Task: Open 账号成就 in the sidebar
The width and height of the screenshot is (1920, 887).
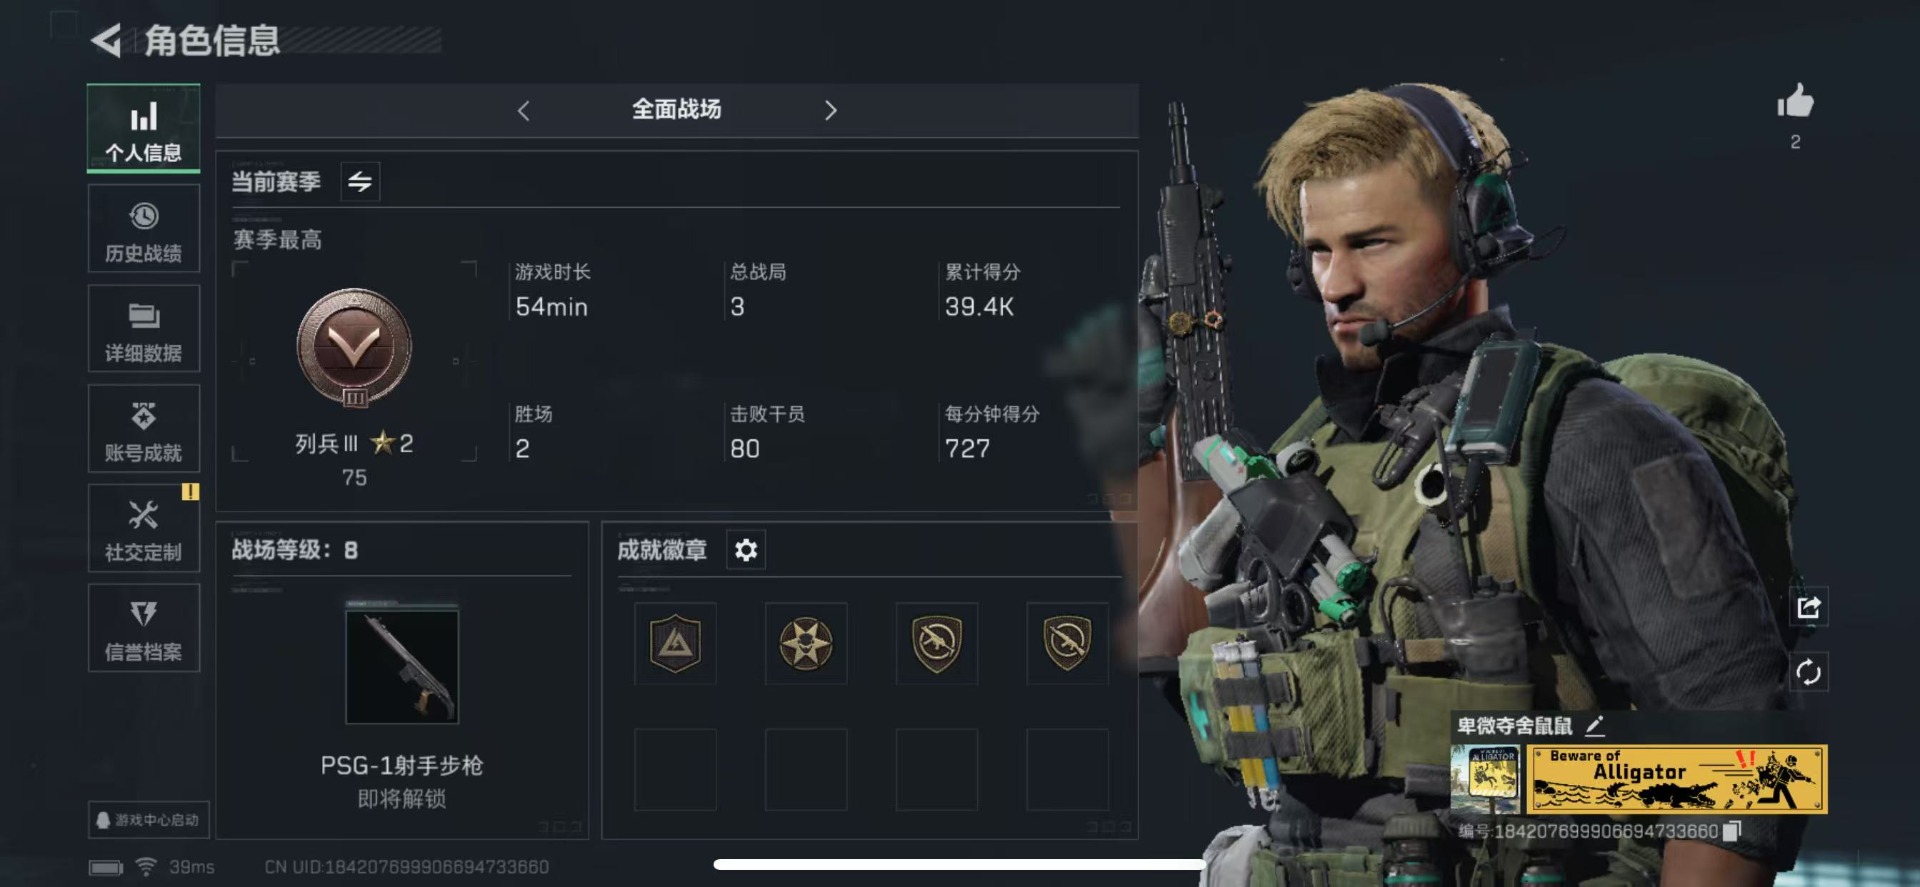Action: point(143,429)
